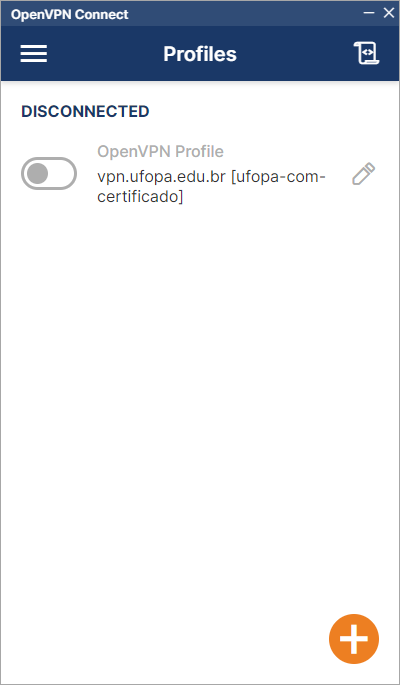The width and height of the screenshot is (400, 685).
Task: Open the import profile scroll icon
Action: click(x=366, y=53)
